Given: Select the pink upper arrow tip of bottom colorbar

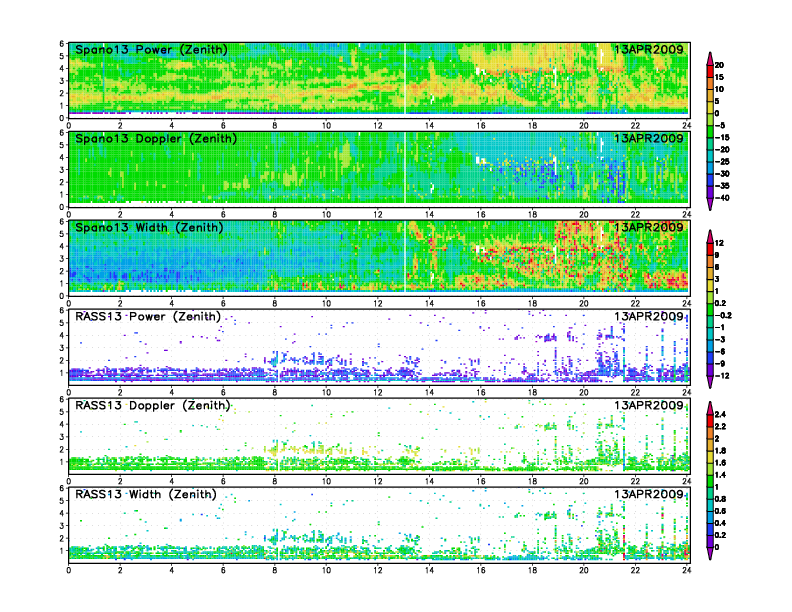Looking at the screenshot, I should 710,407.
